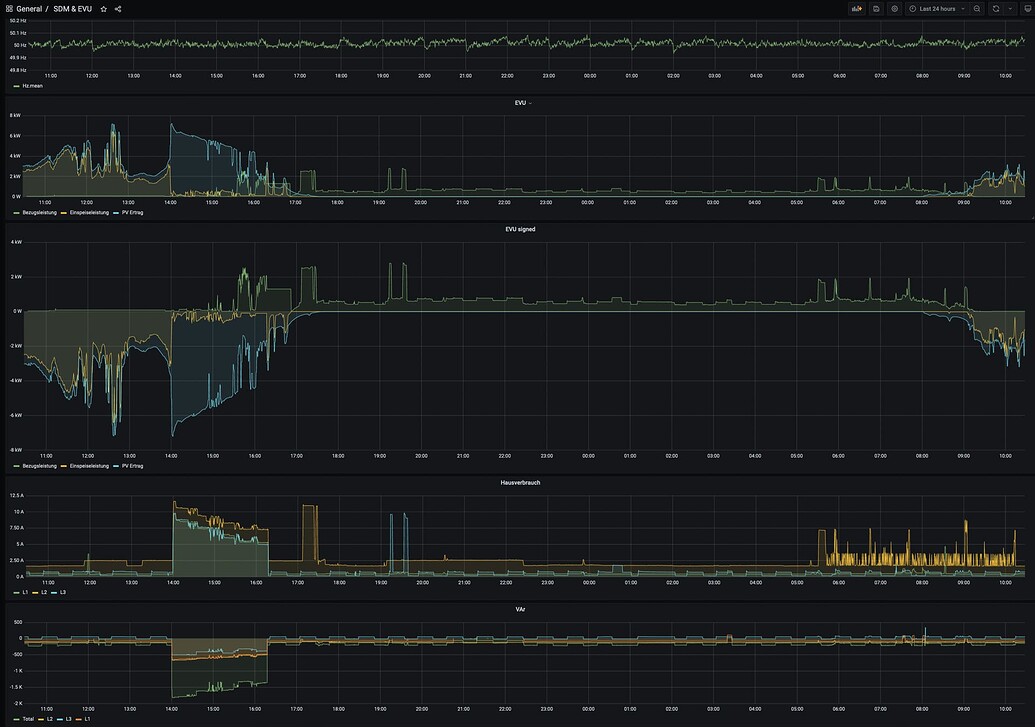1035x727 pixels.
Task: Go to the General folder breadcrumb
Action: [29, 9]
